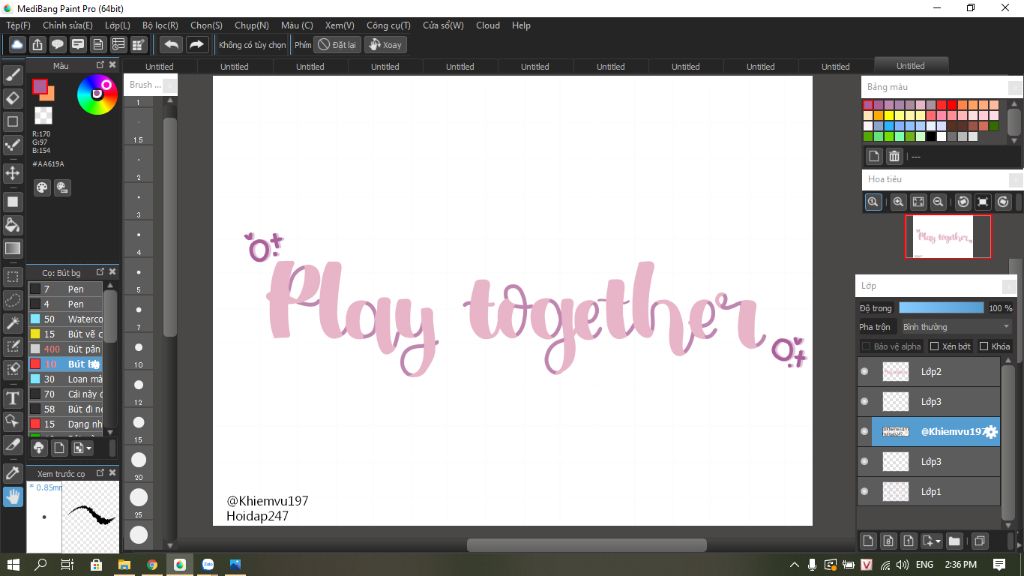Viewport: 1024px width, 576px height.
Task: Select the Magic Wand tool
Action: tap(12, 323)
